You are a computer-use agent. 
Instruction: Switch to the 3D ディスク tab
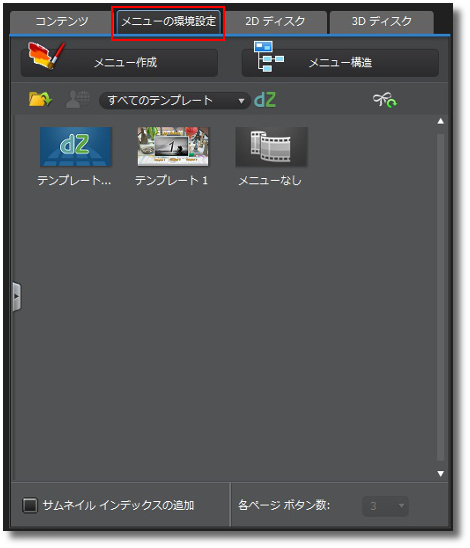click(382, 22)
